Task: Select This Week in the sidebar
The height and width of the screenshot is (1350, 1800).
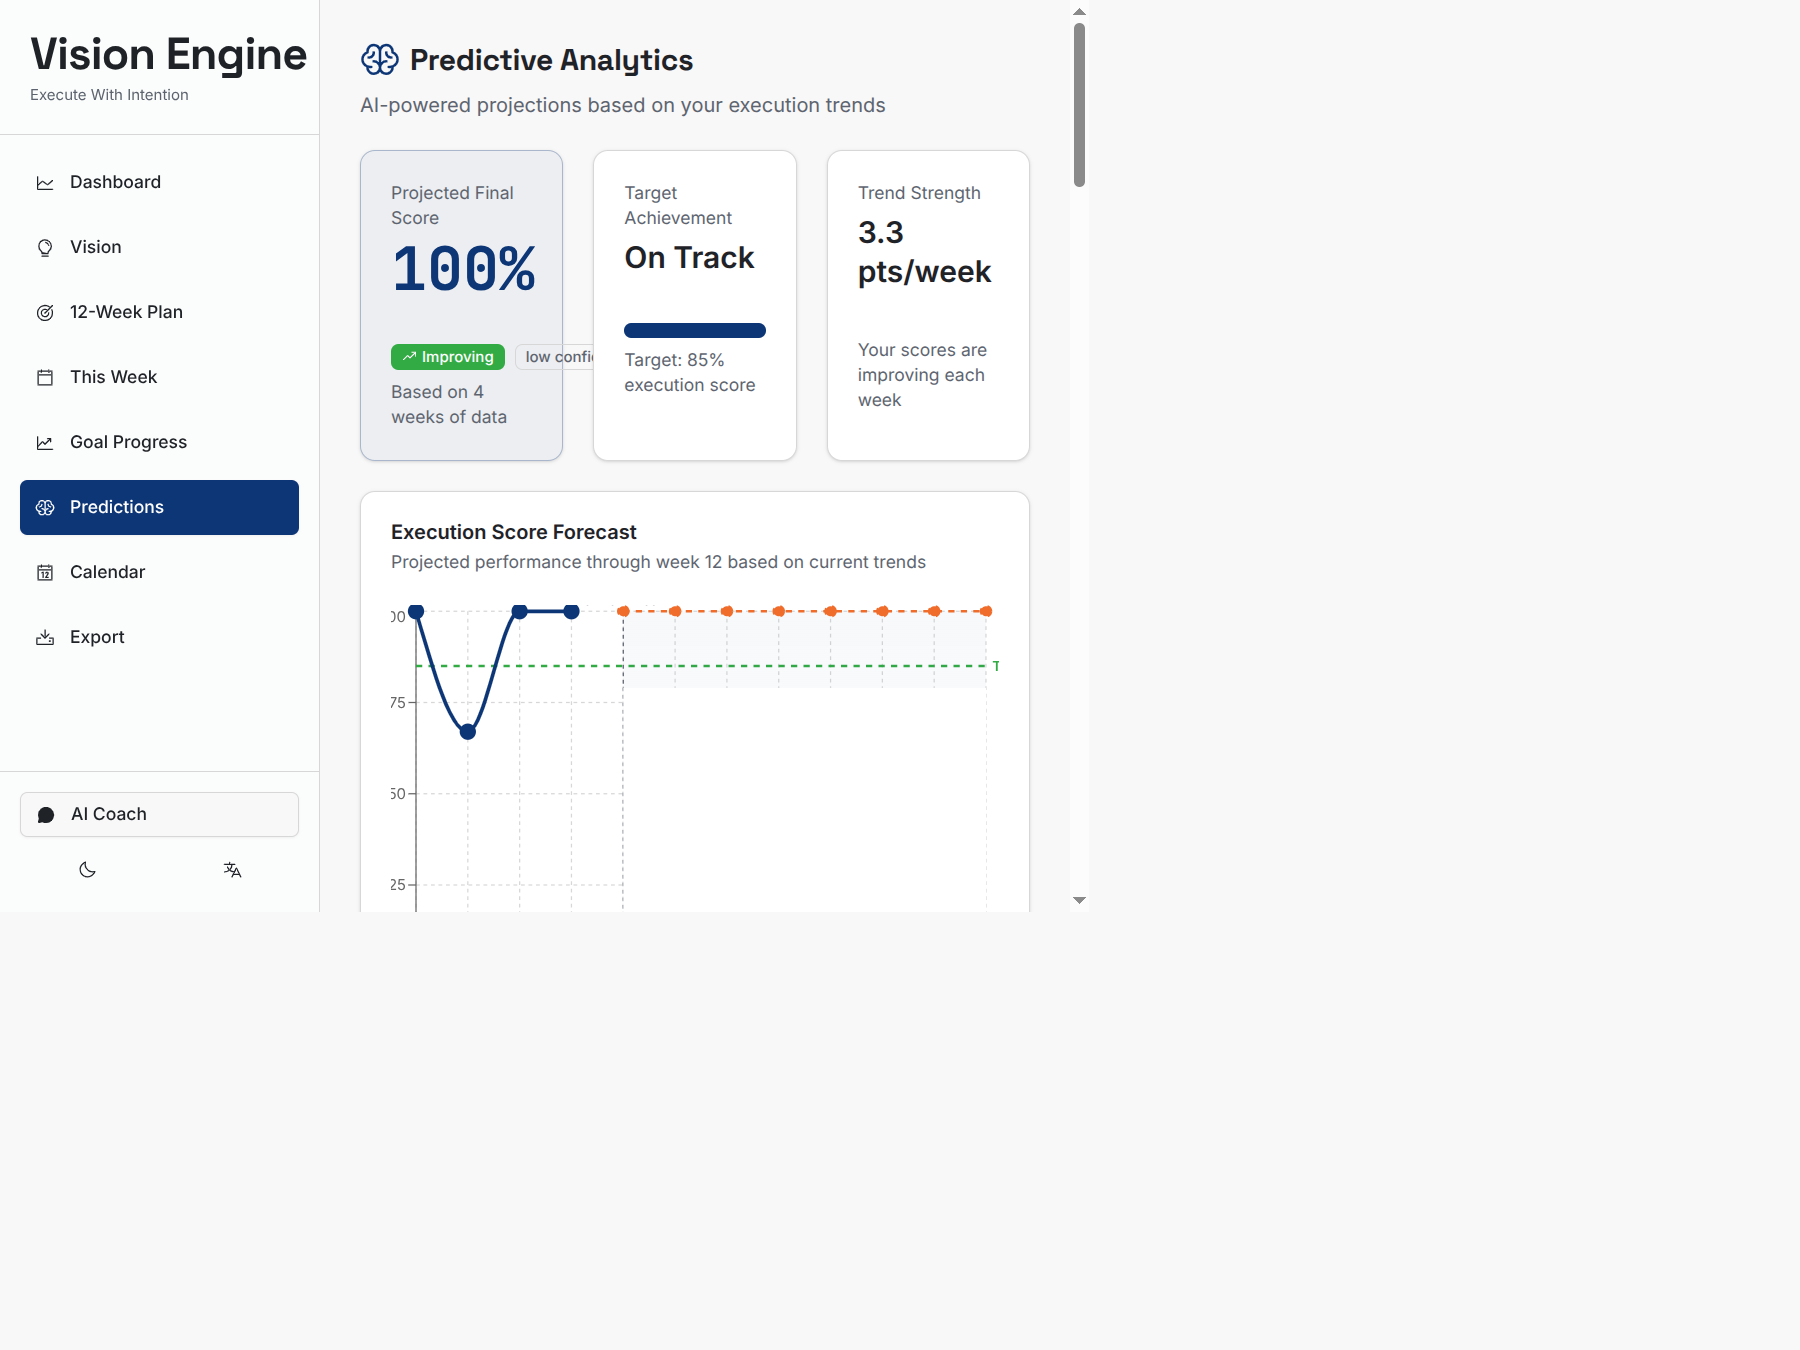Action: click(x=159, y=377)
